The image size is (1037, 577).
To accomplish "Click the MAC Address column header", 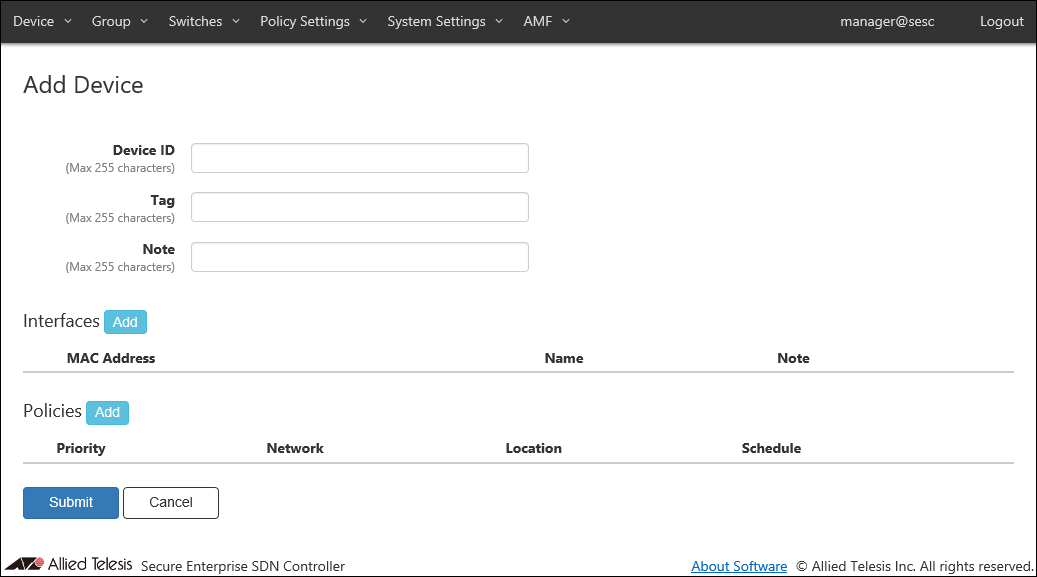I will 111,358.
